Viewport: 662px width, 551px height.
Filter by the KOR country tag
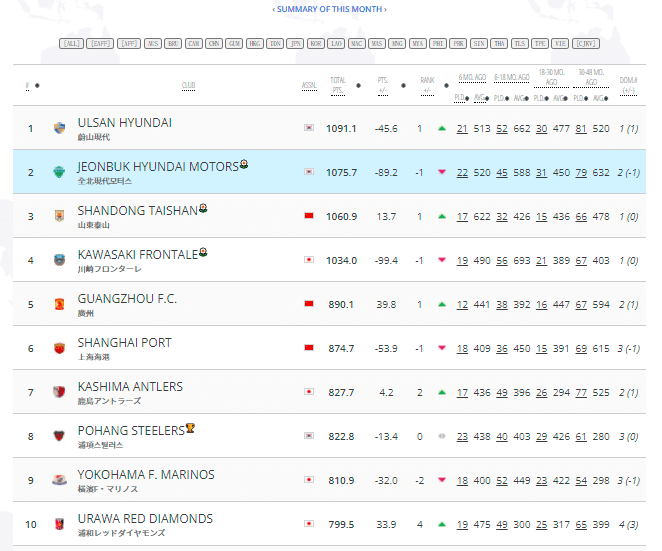315,44
